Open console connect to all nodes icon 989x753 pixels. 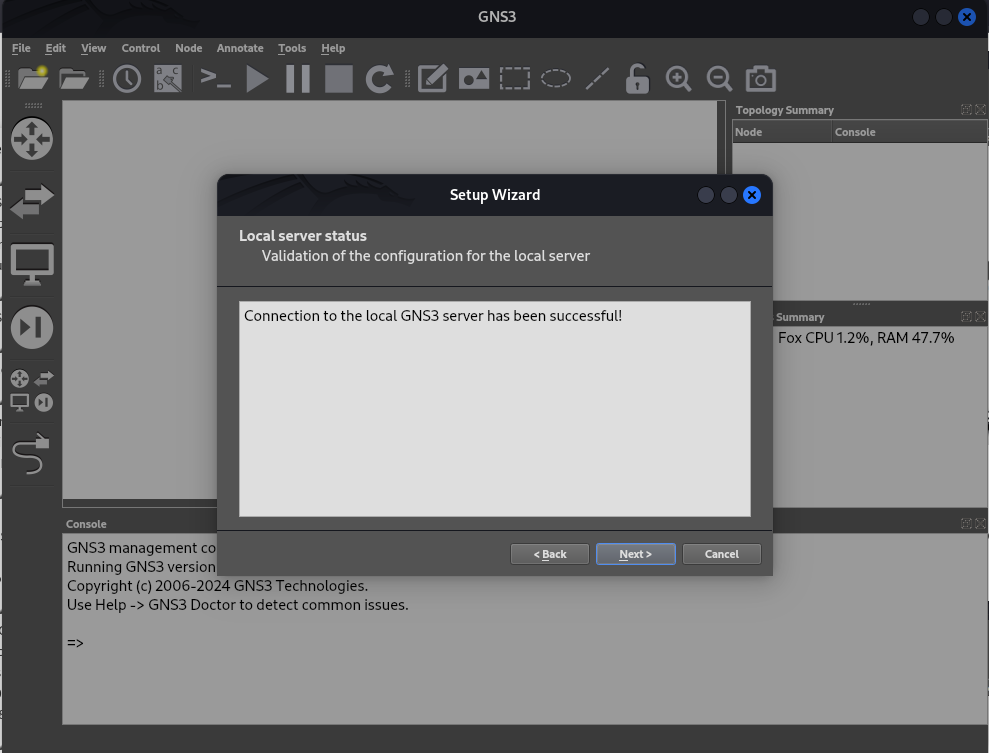(x=215, y=78)
